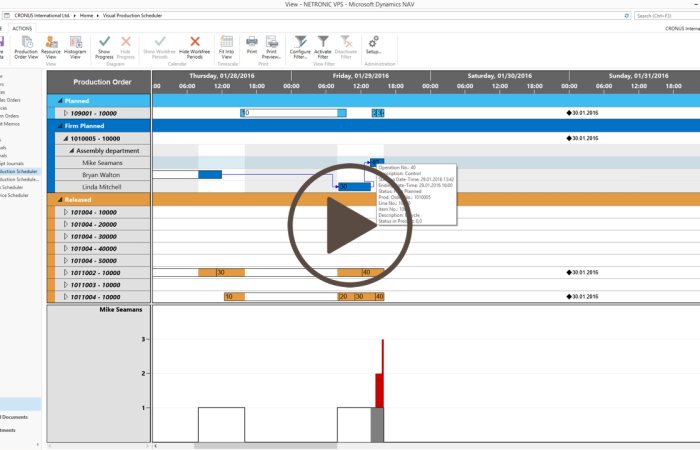This screenshot has width=700, height=450.
Task: Click Bryan Walton's blue operation bar
Action: [x=210, y=175]
